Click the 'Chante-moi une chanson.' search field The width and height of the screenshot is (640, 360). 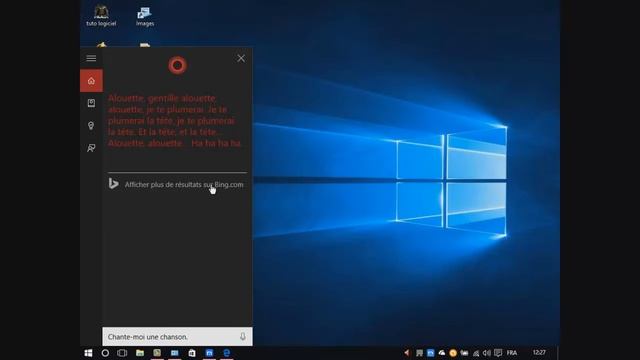click(177, 337)
